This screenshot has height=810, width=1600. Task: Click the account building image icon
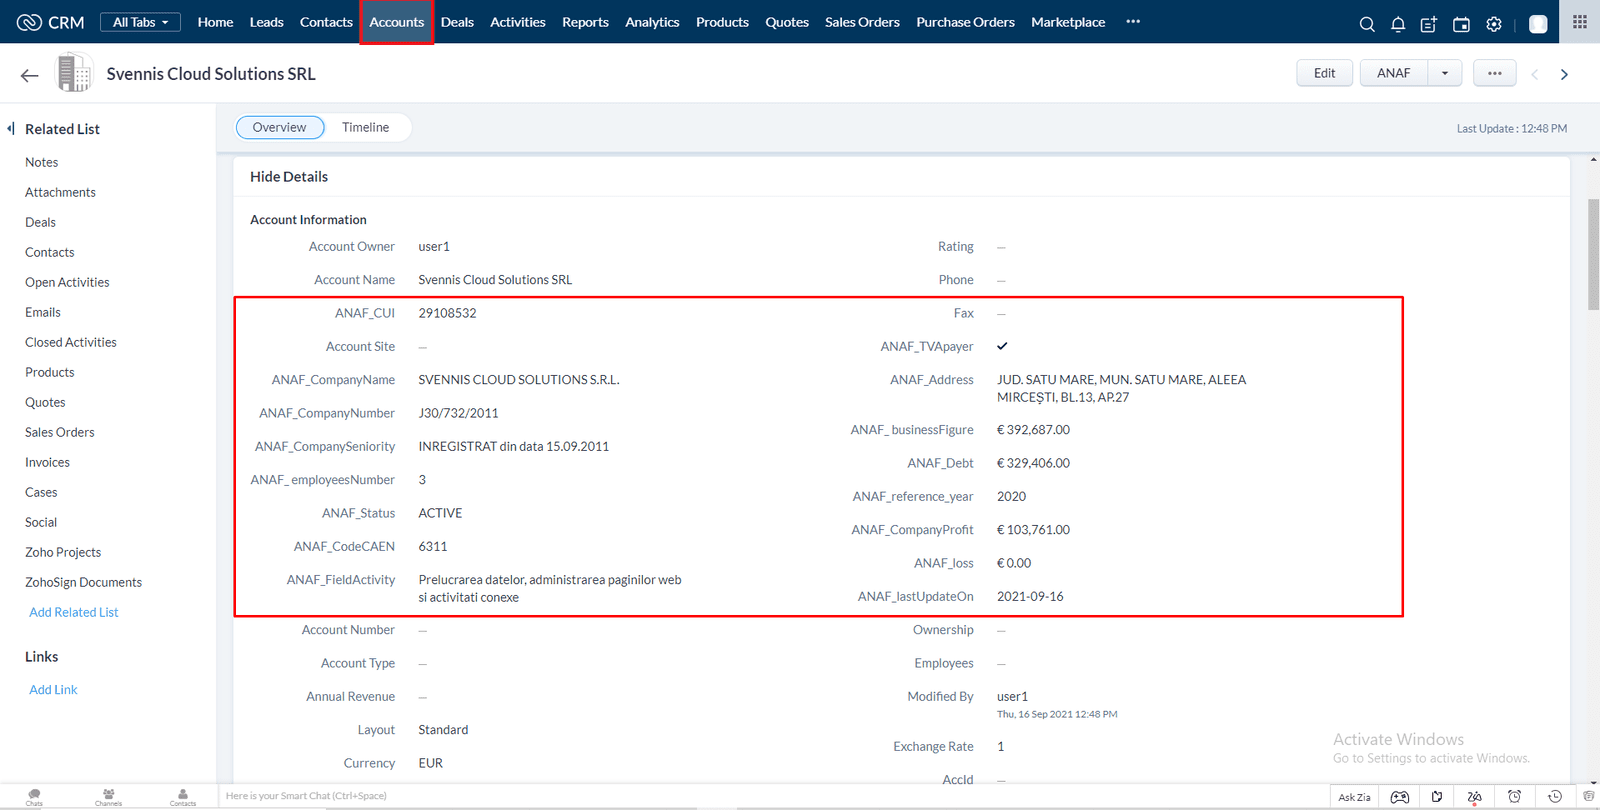click(x=74, y=73)
